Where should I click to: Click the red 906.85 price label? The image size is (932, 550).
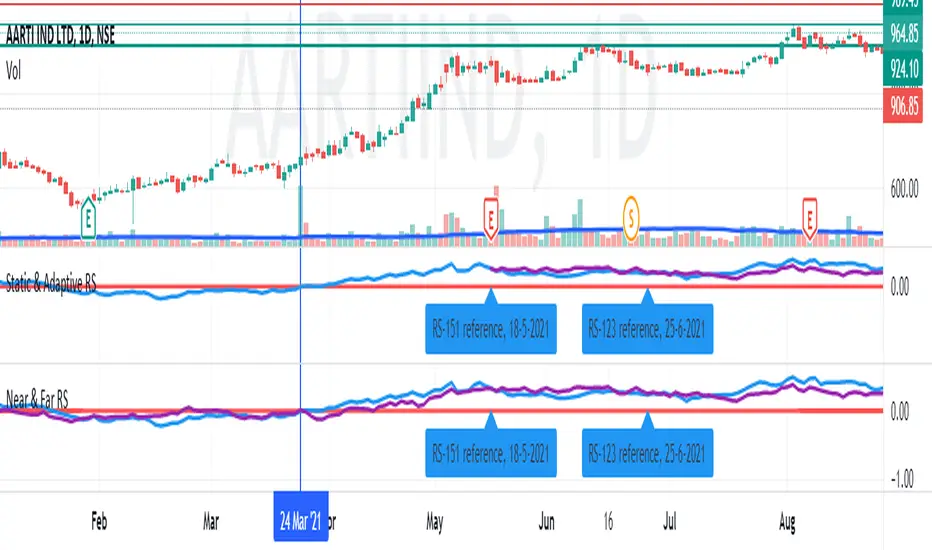pos(903,106)
